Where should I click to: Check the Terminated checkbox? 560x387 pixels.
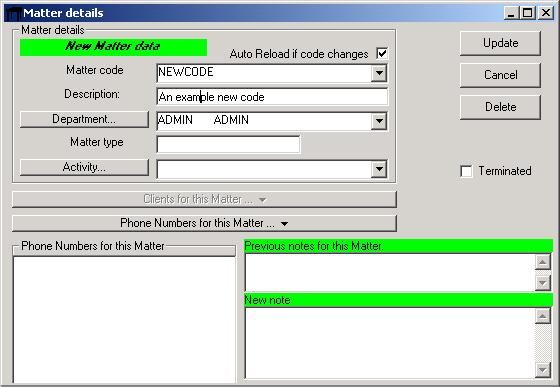(466, 171)
